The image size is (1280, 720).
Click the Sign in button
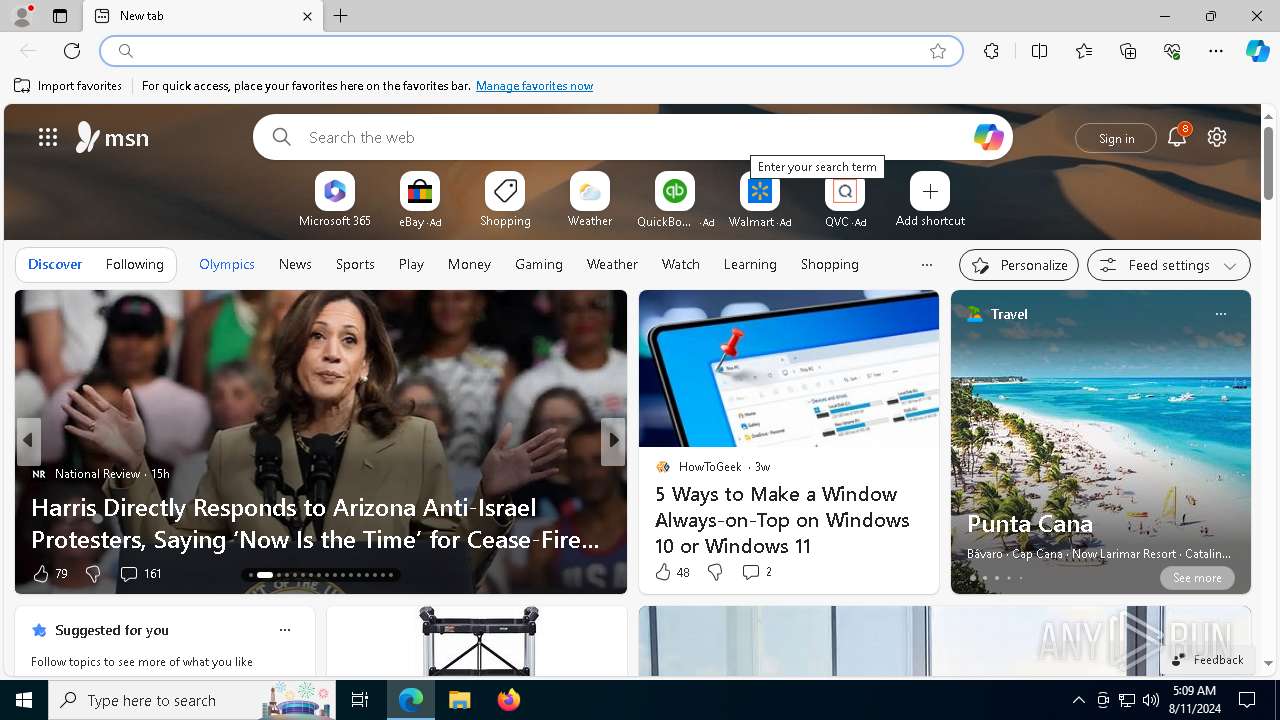click(1116, 138)
